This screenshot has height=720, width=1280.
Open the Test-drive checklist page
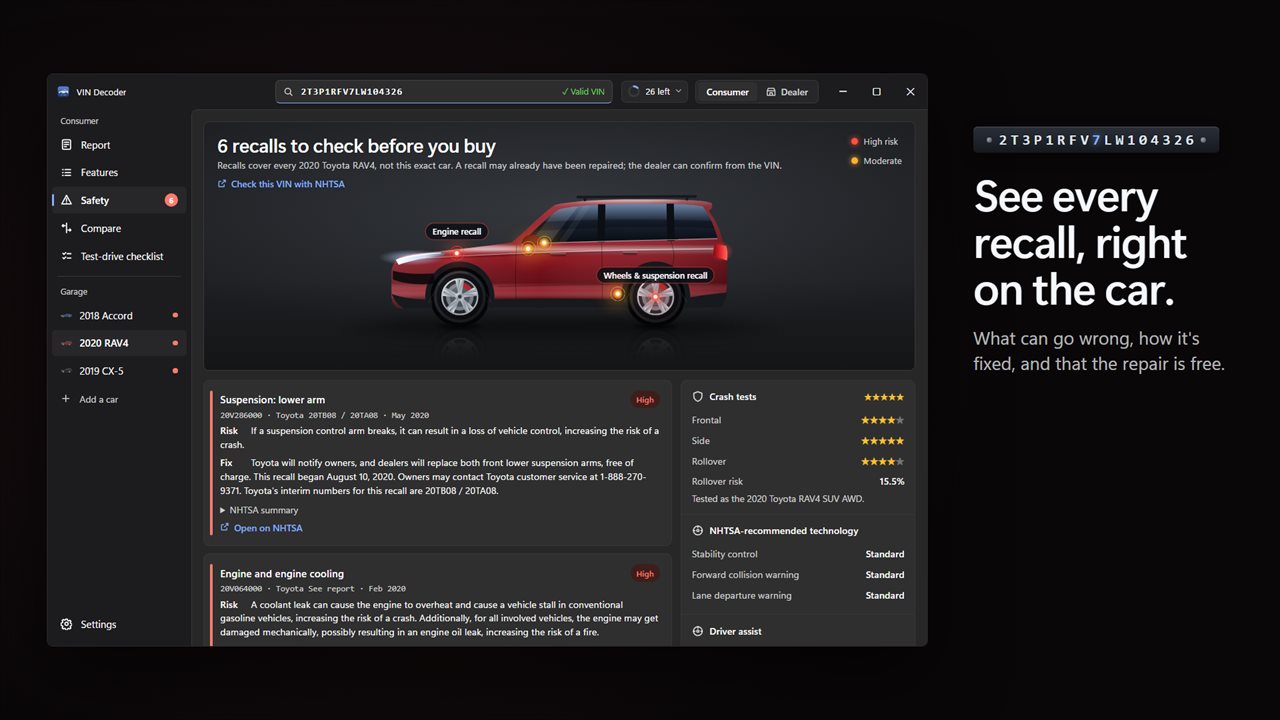pos(119,256)
